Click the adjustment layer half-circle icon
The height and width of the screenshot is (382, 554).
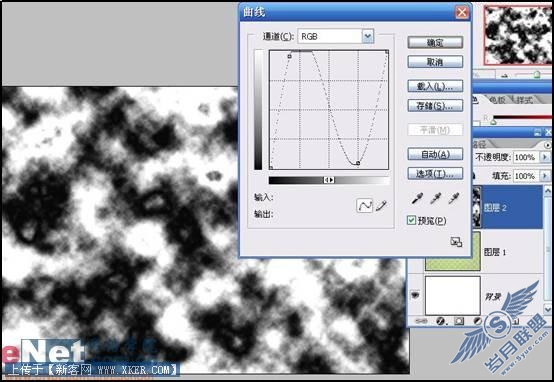tap(477, 321)
